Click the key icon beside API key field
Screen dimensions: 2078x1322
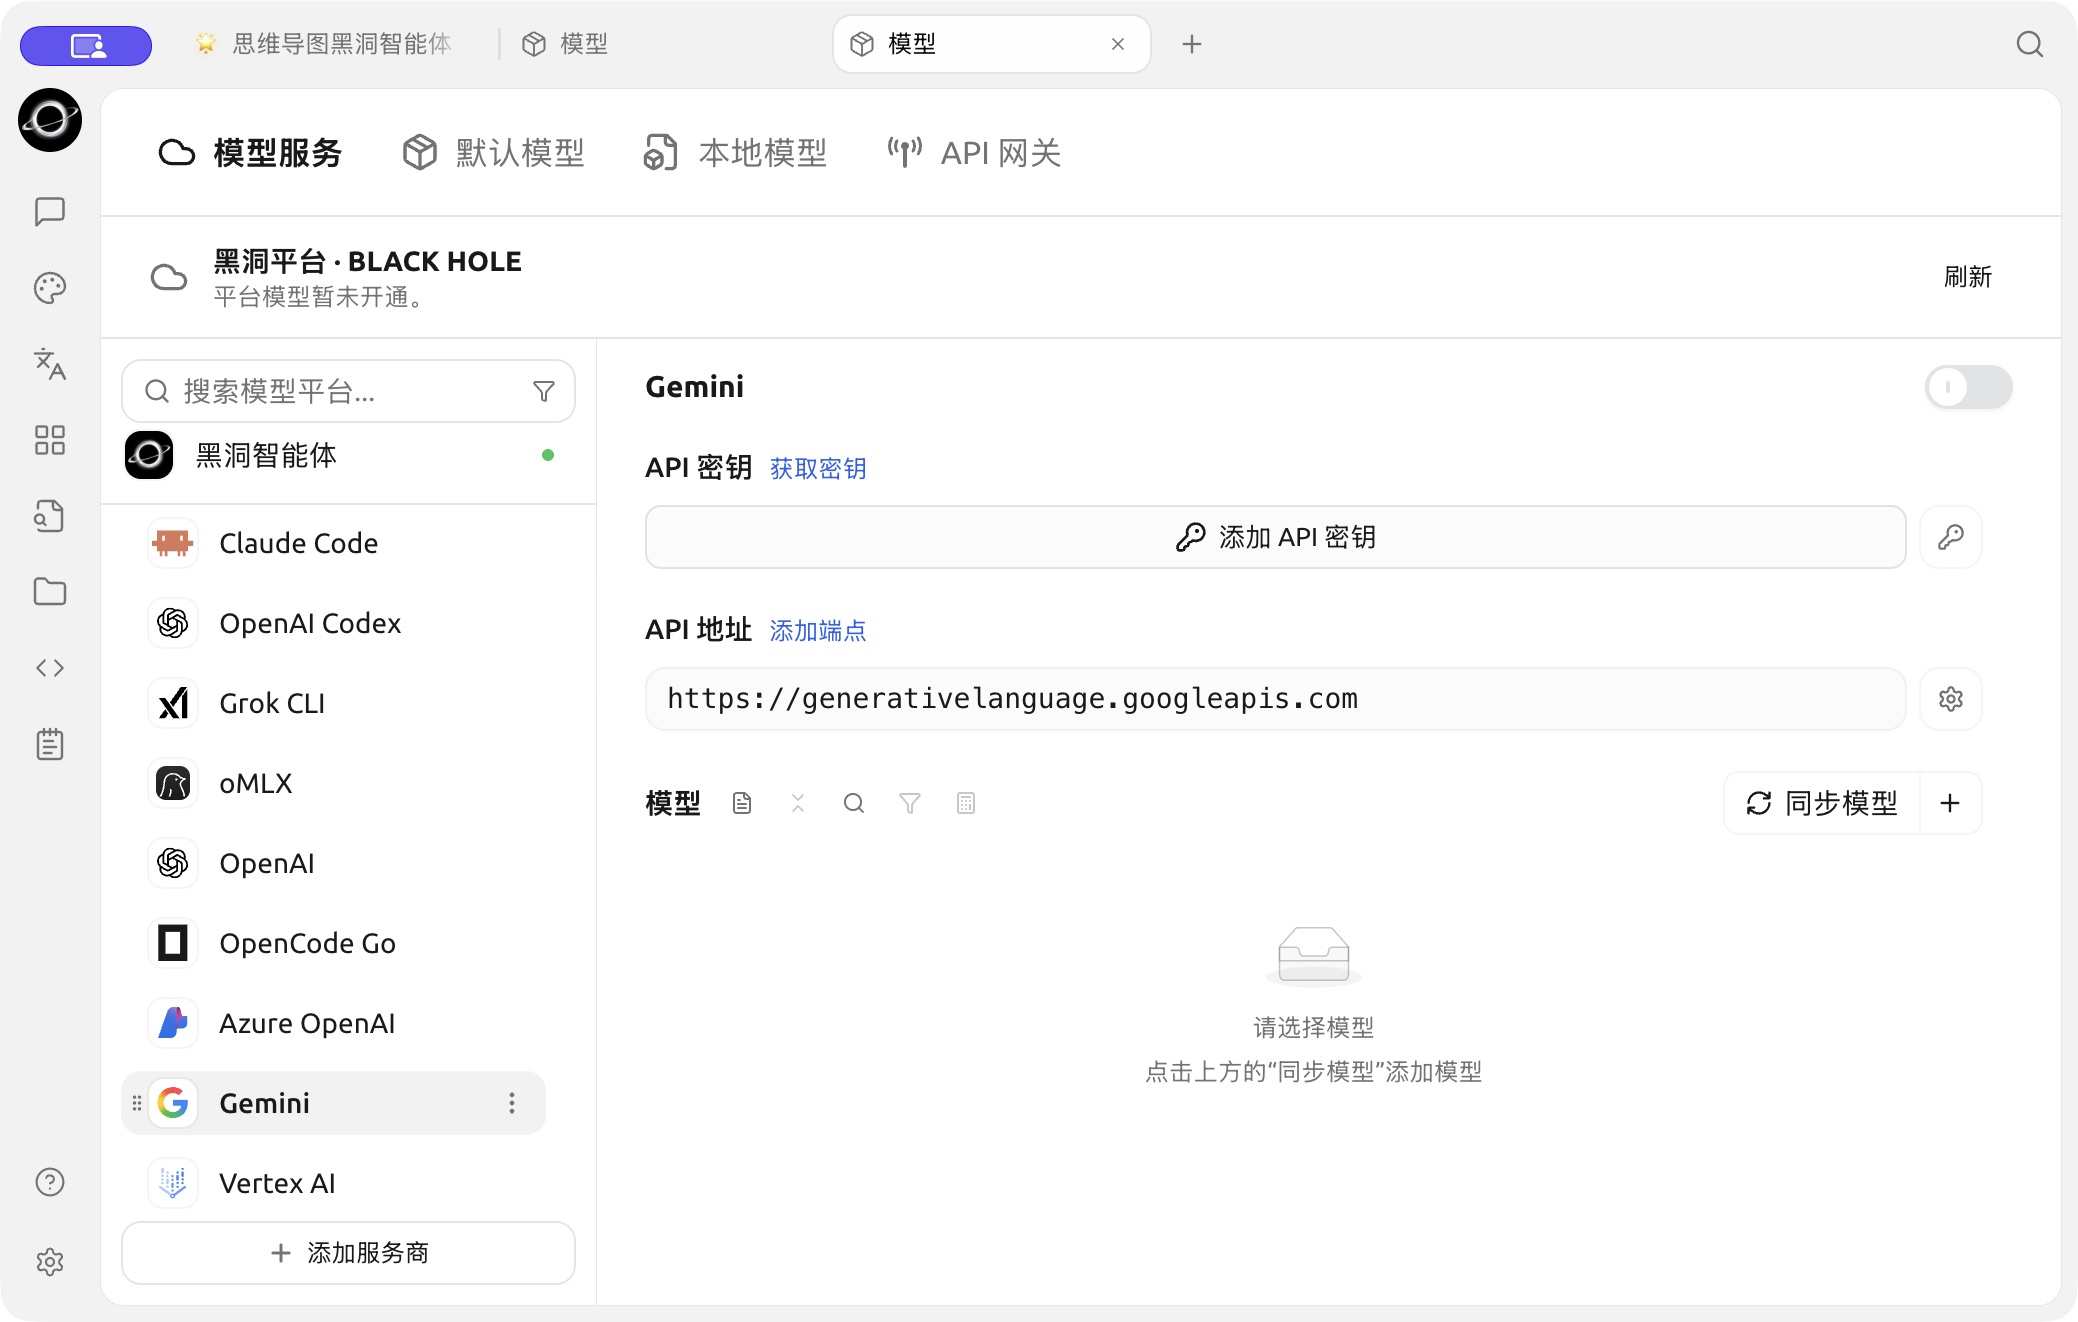pos(1951,537)
